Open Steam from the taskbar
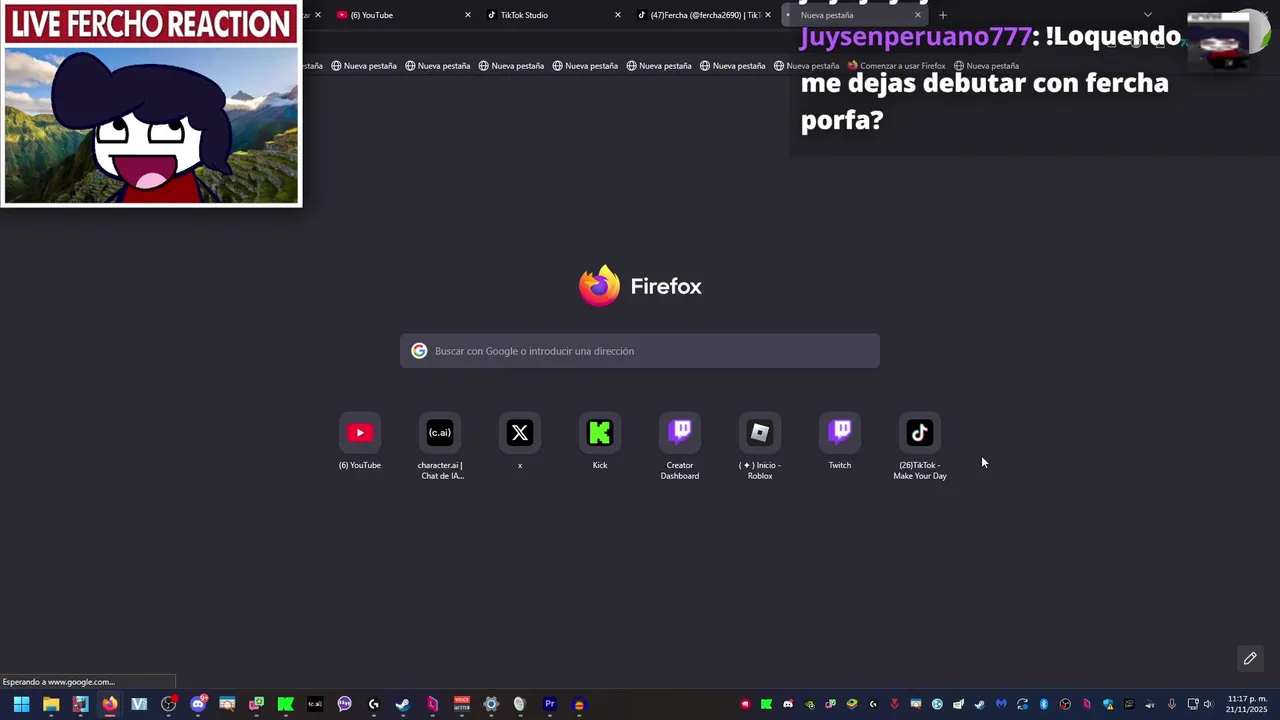The image size is (1280, 720). click(x=402, y=704)
